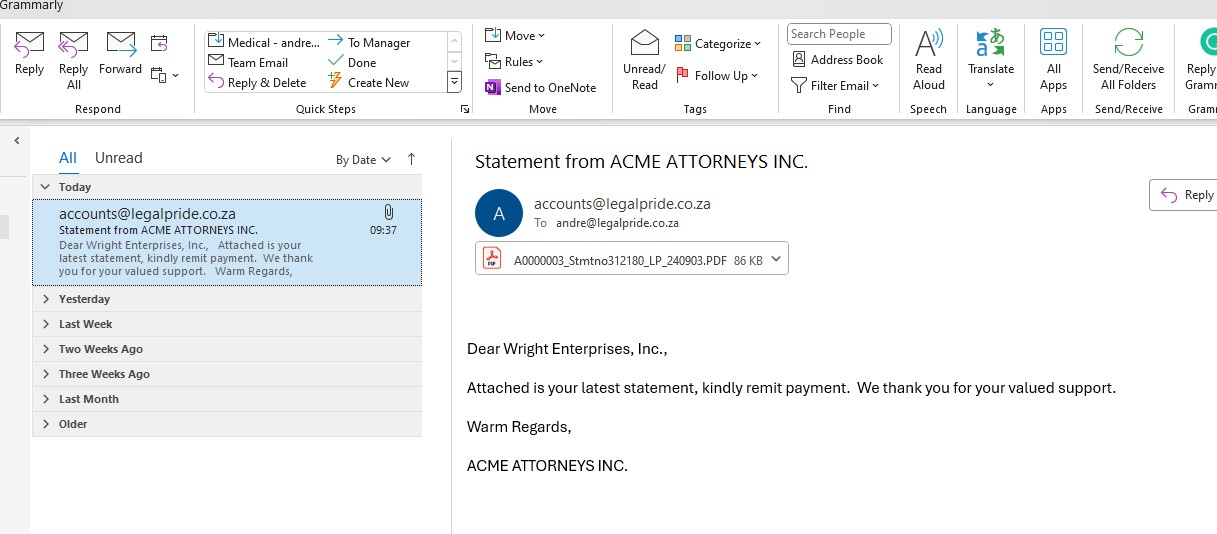The width and height of the screenshot is (1217, 534).
Task: Click the Search People input field
Action: 838,34
